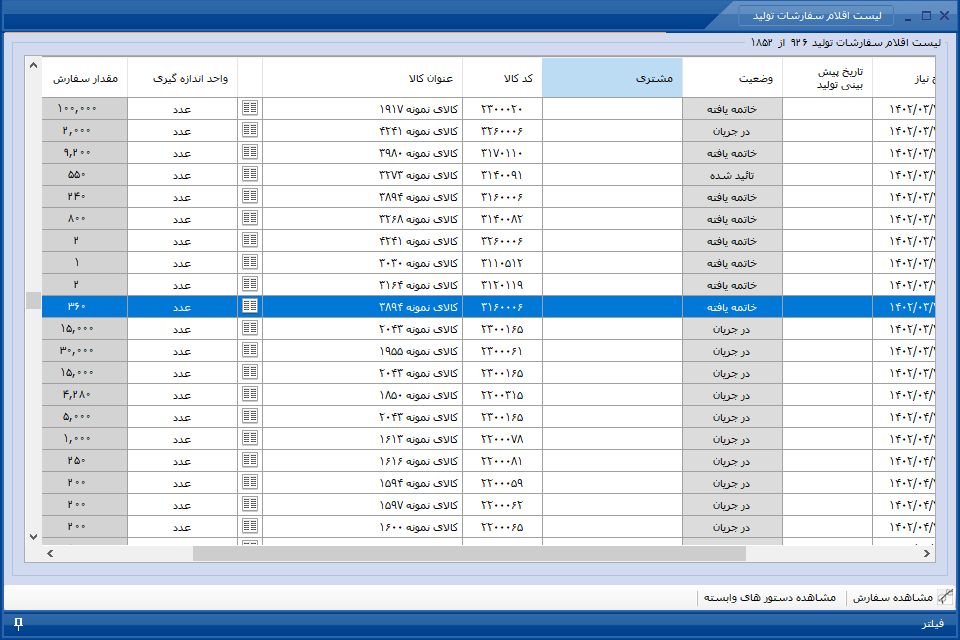Click grid icon in the highlighted ۳۶۰ row
Viewport: 960px width, 640px height.
pos(250,306)
